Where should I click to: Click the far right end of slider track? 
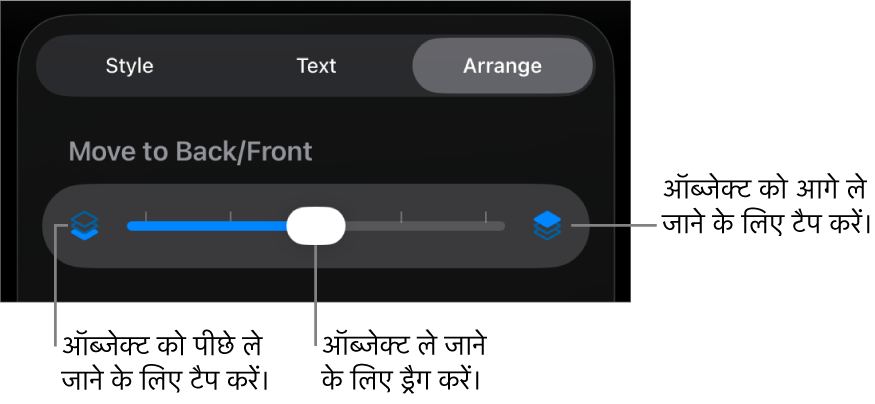coord(502,226)
